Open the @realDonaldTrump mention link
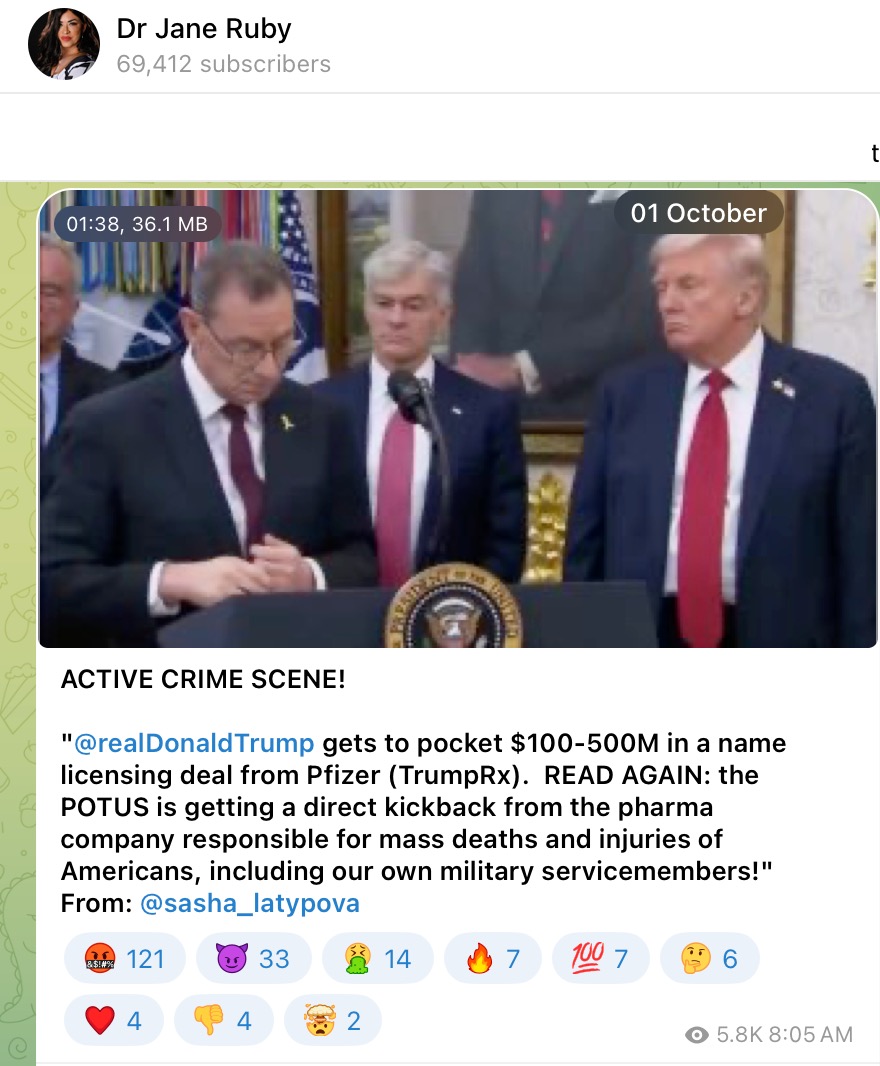Image resolution: width=880 pixels, height=1066 pixels. point(194,743)
